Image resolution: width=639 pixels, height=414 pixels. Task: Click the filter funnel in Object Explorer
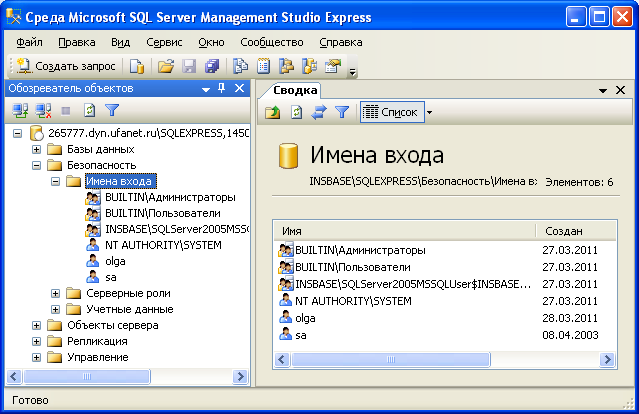point(112,110)
